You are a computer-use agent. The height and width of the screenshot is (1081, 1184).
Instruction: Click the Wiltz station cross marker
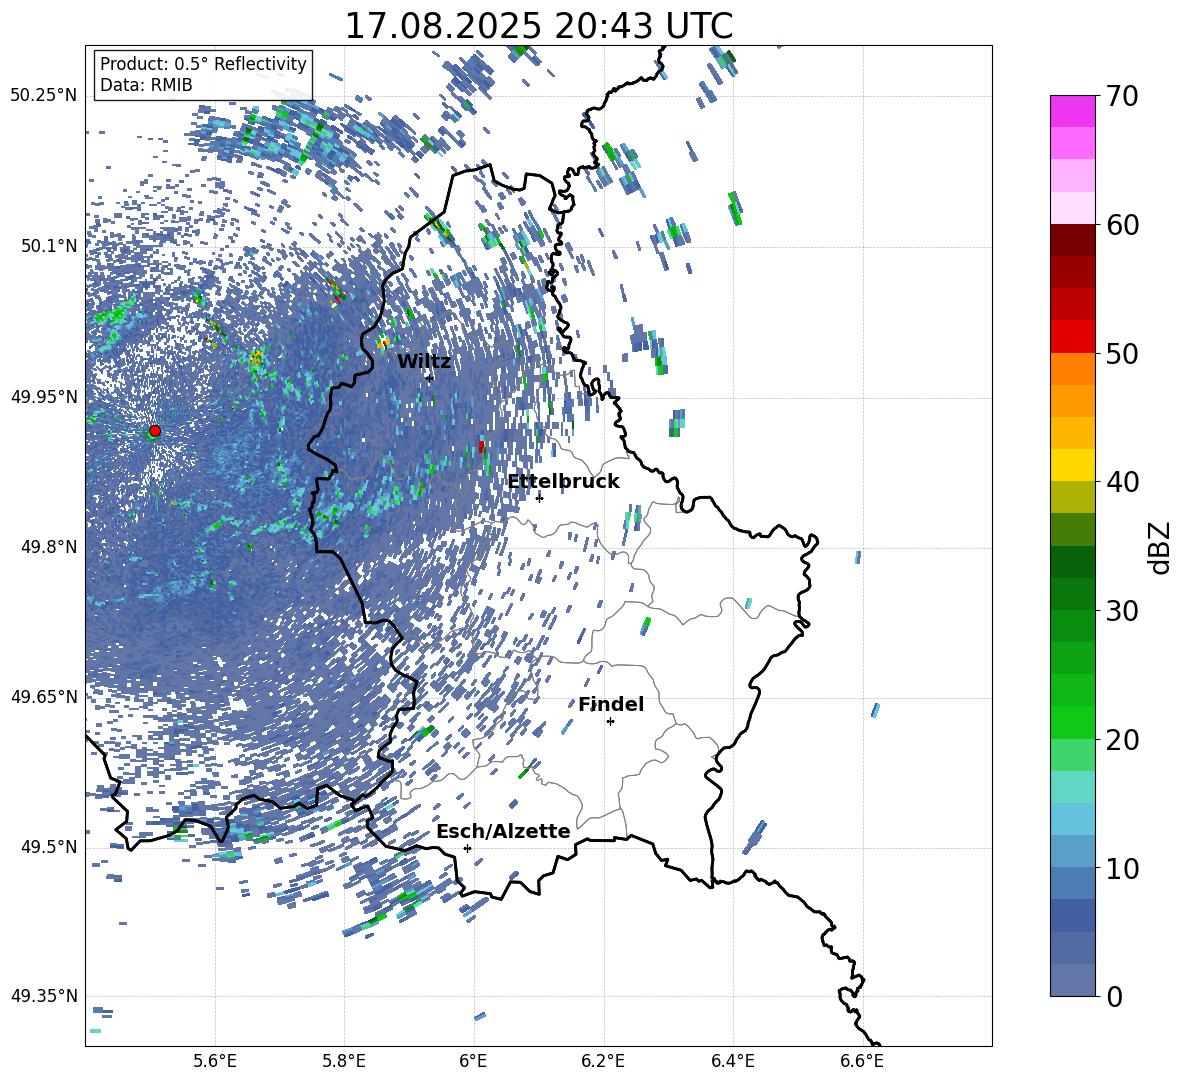click(430, 378)
